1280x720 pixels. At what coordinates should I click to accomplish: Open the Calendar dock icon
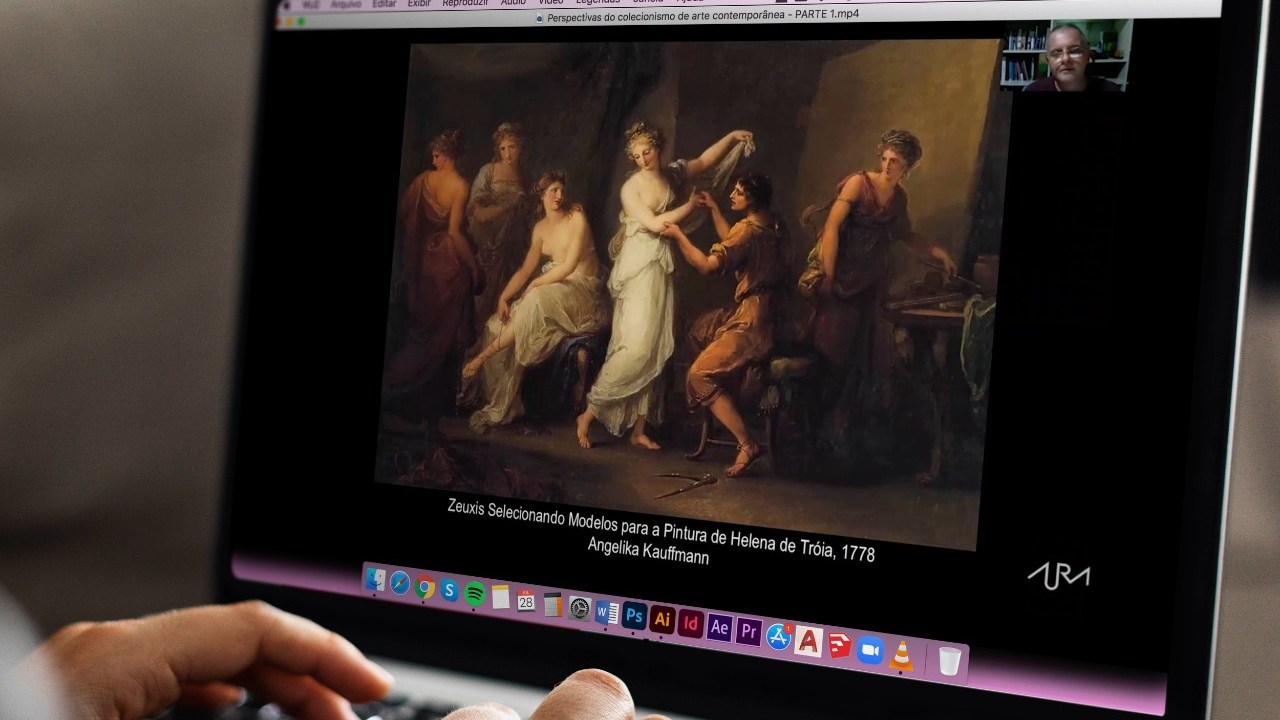click(526, 600)
